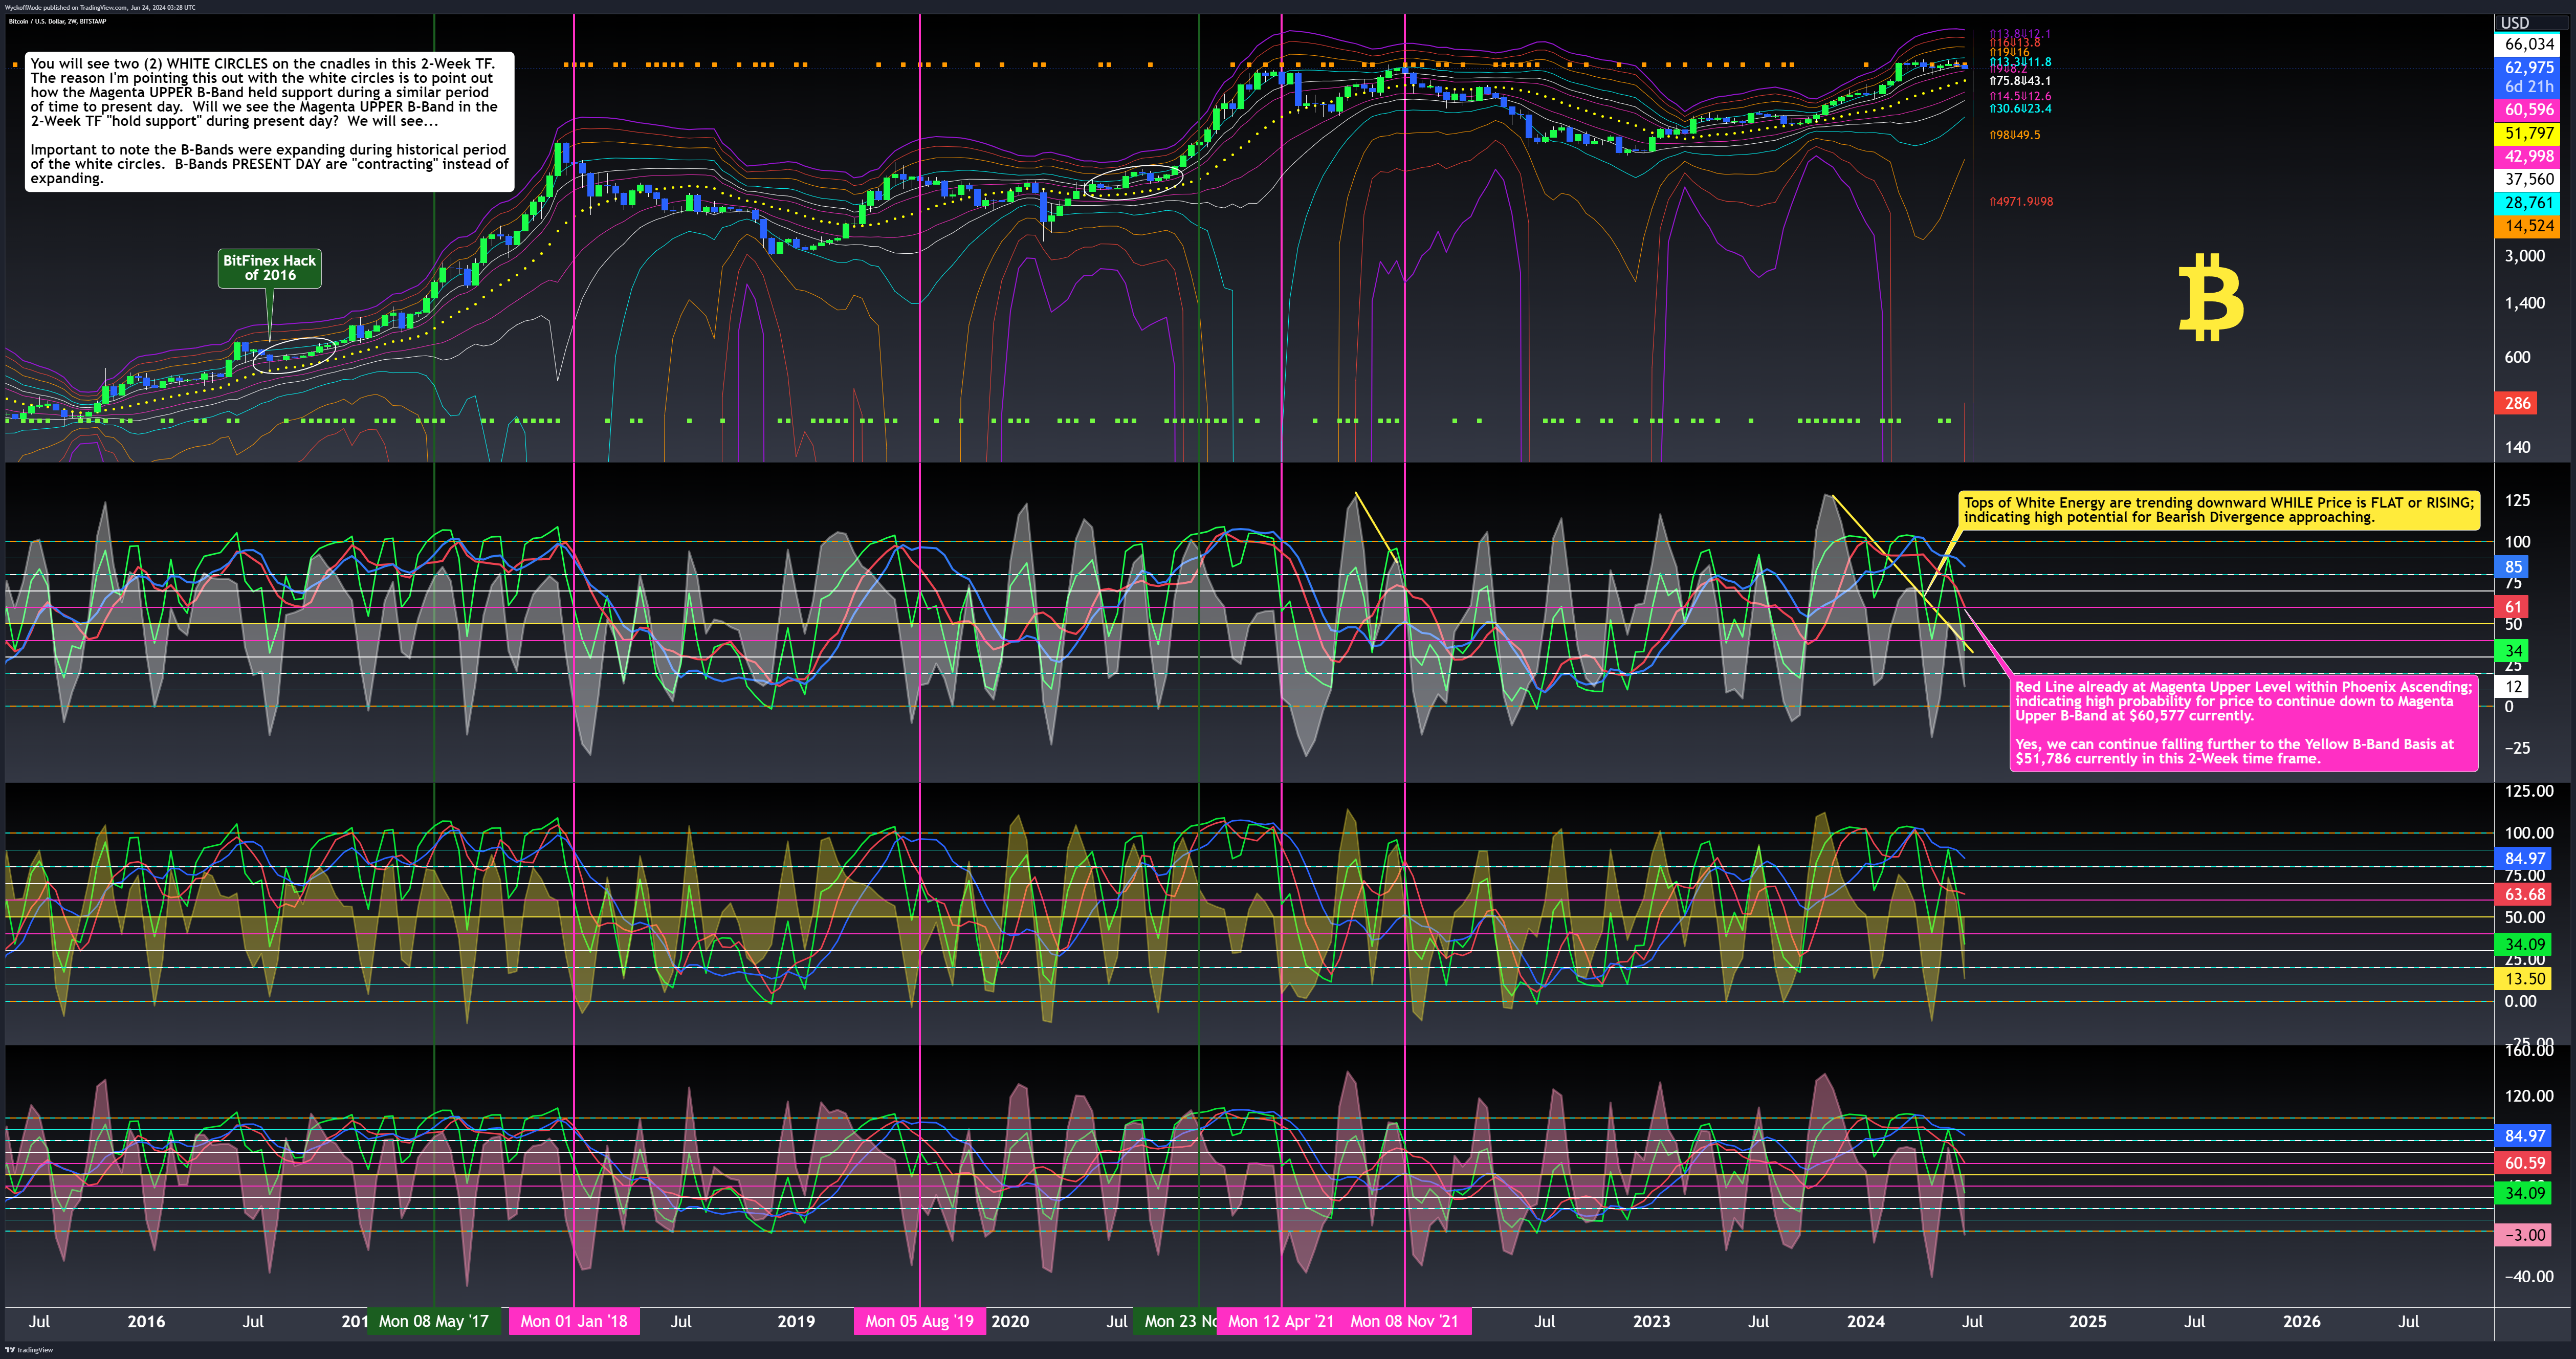Screen dimensions: 2576x1359
Task: Click the 2026 label on time axis
Action: click(x=2301, y=1321)
